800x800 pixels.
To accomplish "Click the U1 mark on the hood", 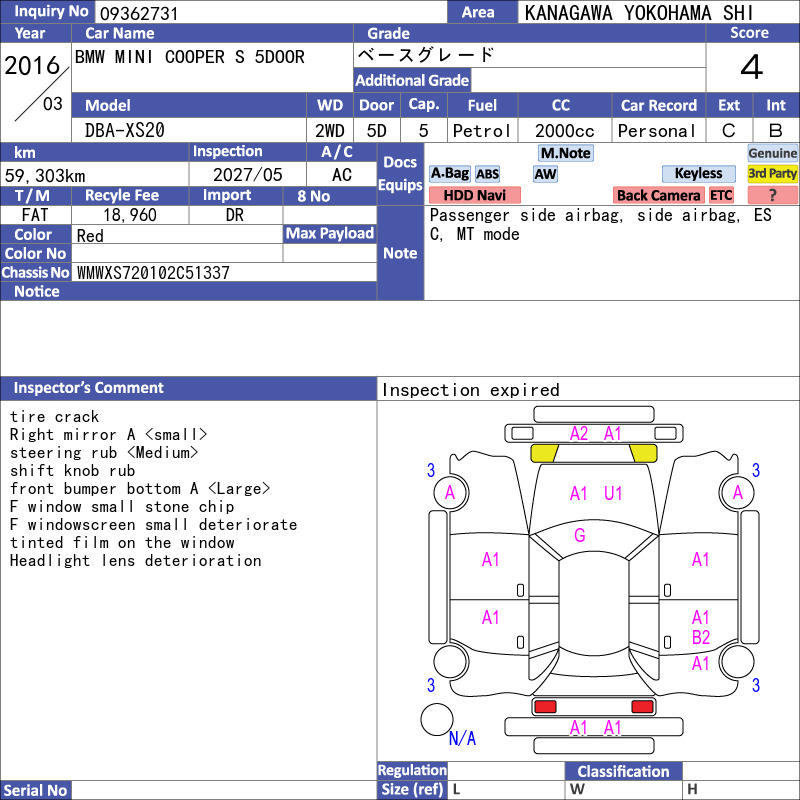I will (613, 493).
